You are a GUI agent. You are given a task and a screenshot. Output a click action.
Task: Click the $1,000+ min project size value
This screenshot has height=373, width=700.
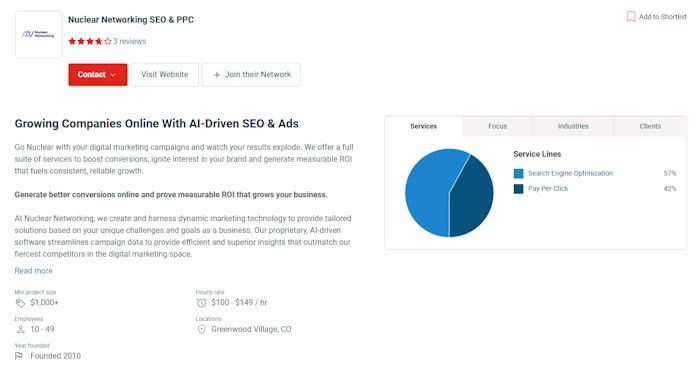tap(44, 303)
